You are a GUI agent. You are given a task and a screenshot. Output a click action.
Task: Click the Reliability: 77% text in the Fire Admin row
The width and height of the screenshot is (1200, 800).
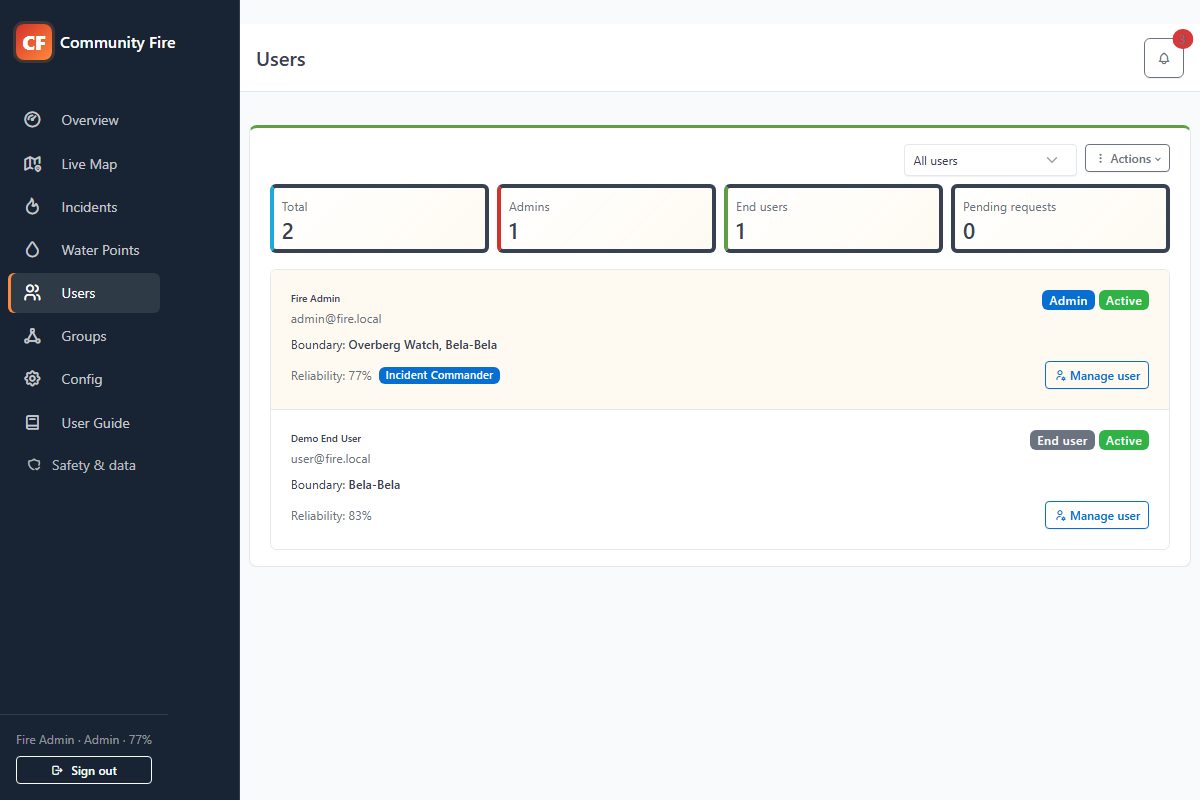coord(331,376)
